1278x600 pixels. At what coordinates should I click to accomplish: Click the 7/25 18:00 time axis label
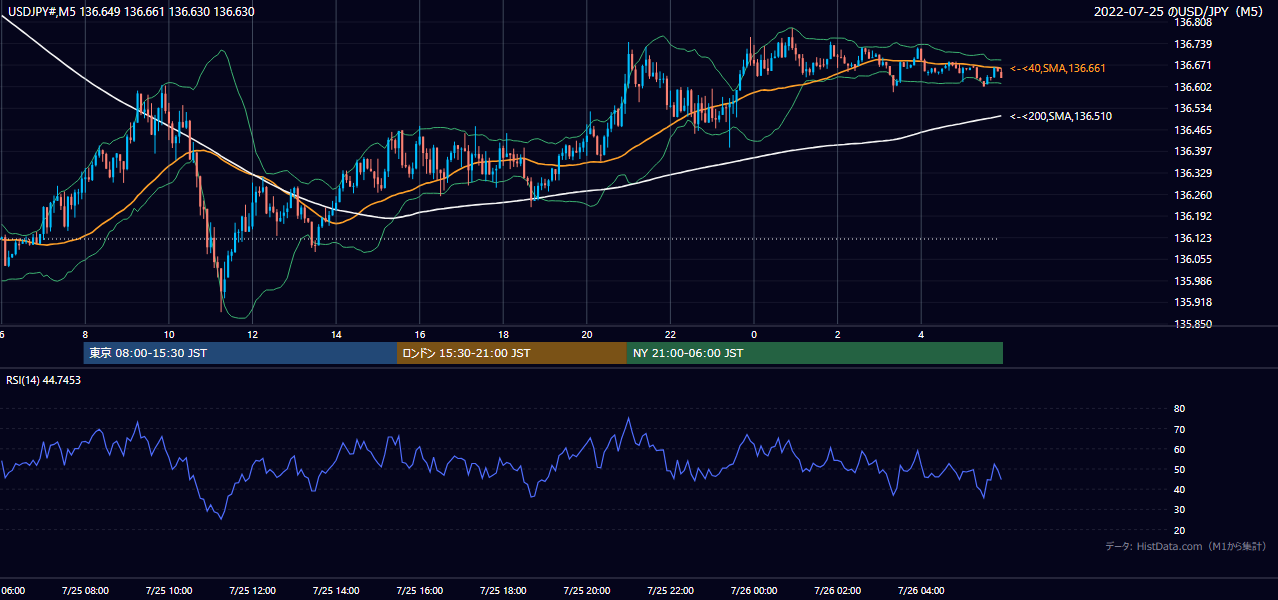click(x=503, y=591)
